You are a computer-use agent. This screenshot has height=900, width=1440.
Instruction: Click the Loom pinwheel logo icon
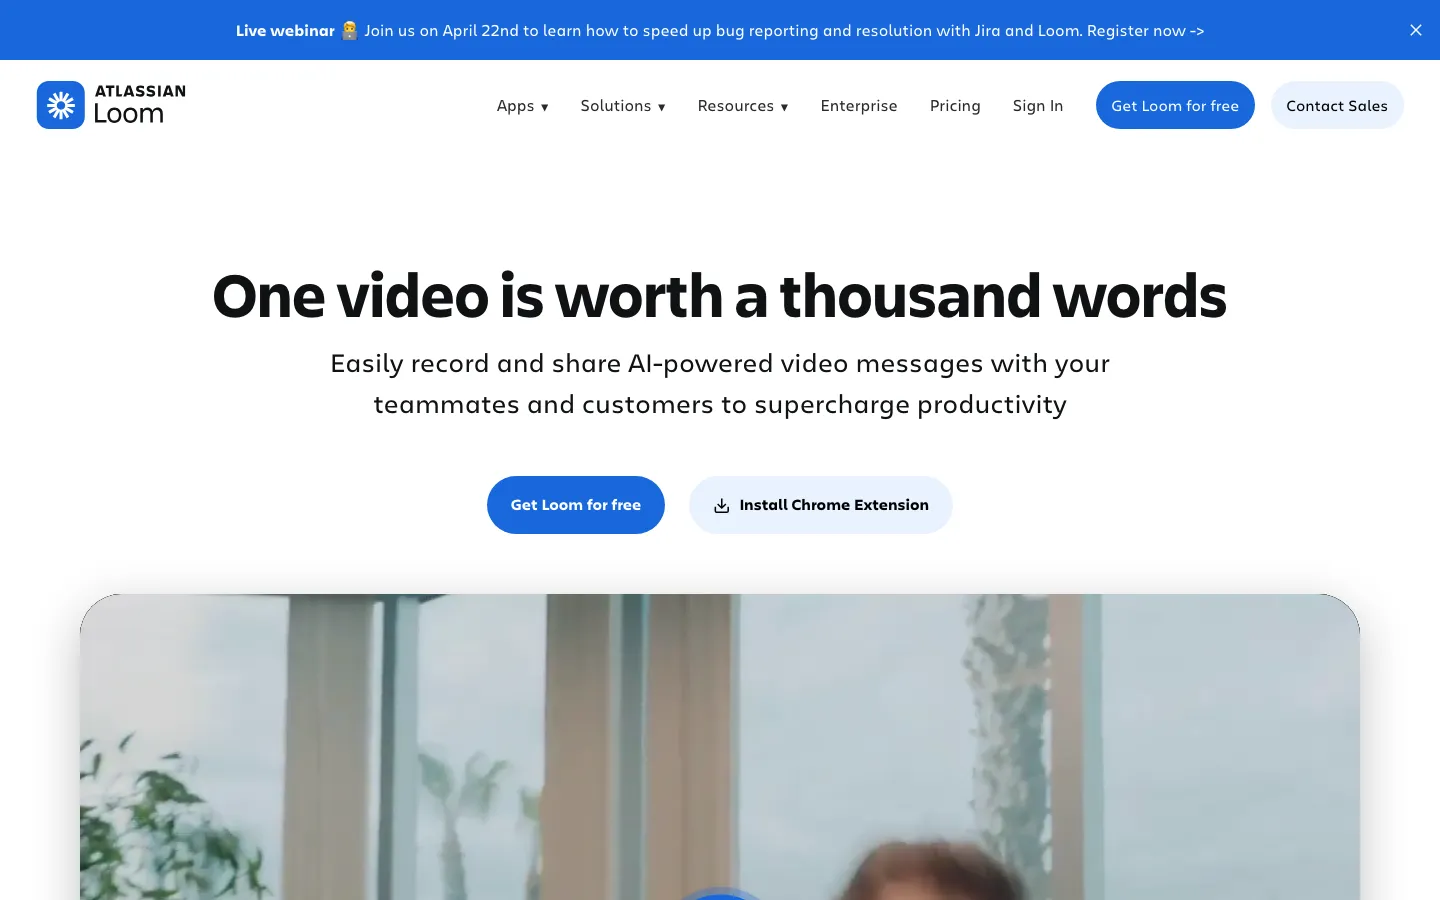click(x=61, y=105)
